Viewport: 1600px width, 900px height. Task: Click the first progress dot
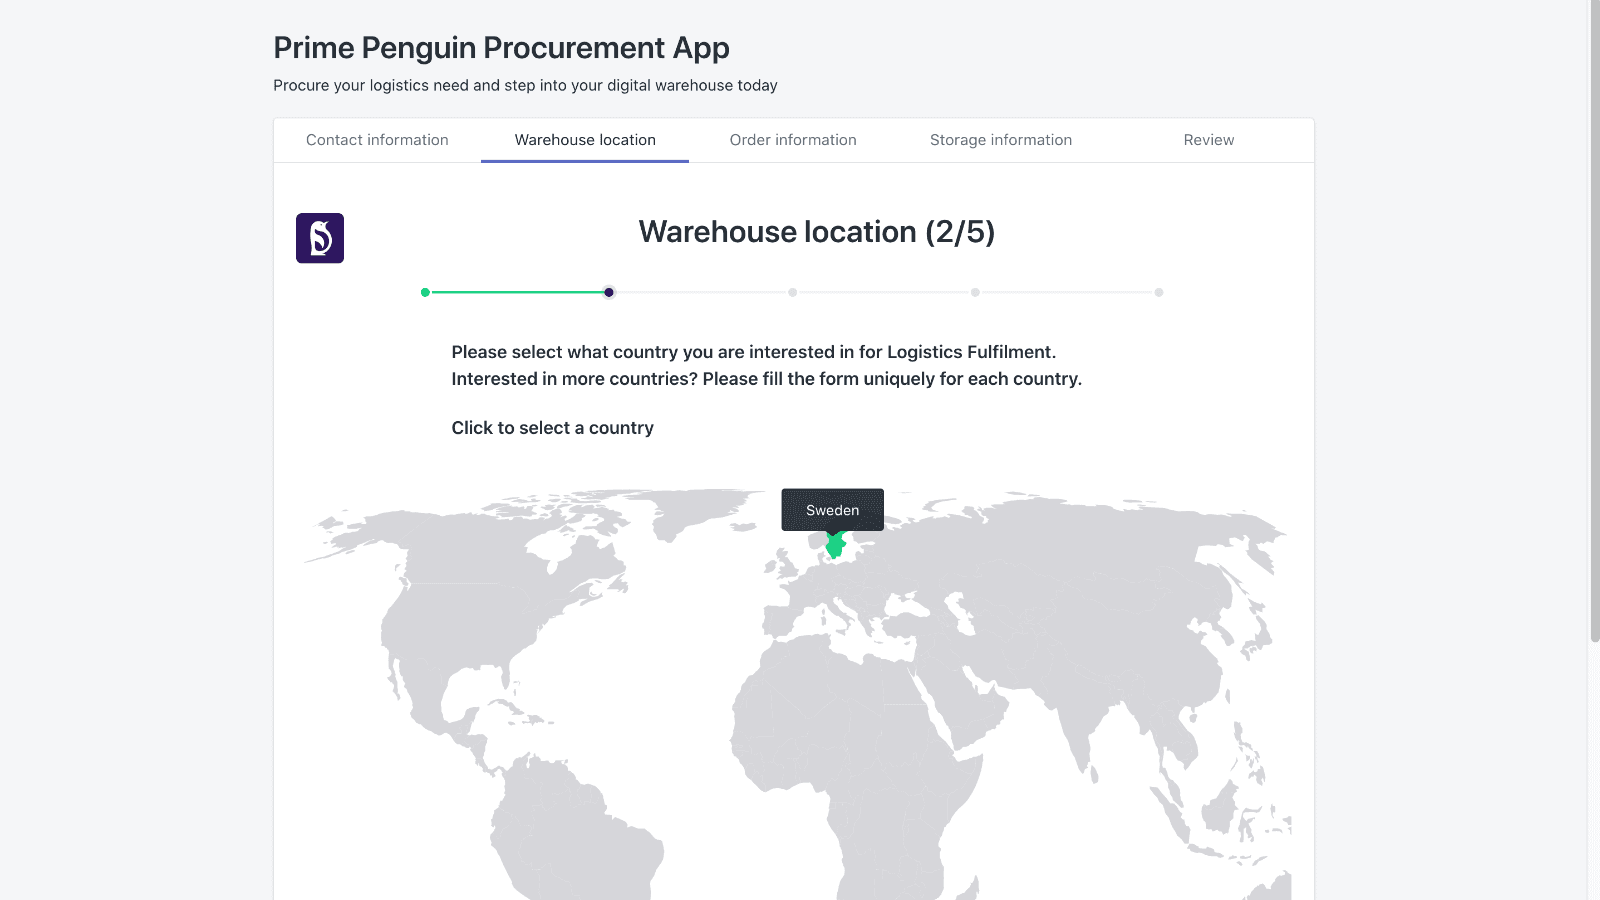(x=425, y=292)
